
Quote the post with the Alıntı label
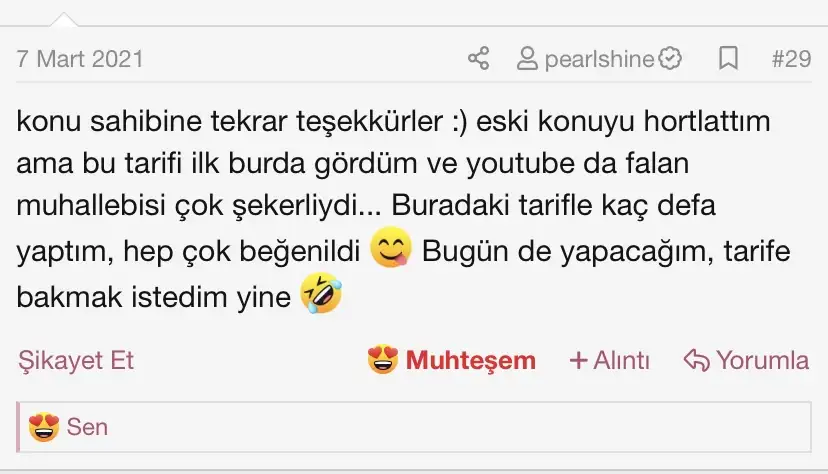pyautogui.click(x=621, y=361)
